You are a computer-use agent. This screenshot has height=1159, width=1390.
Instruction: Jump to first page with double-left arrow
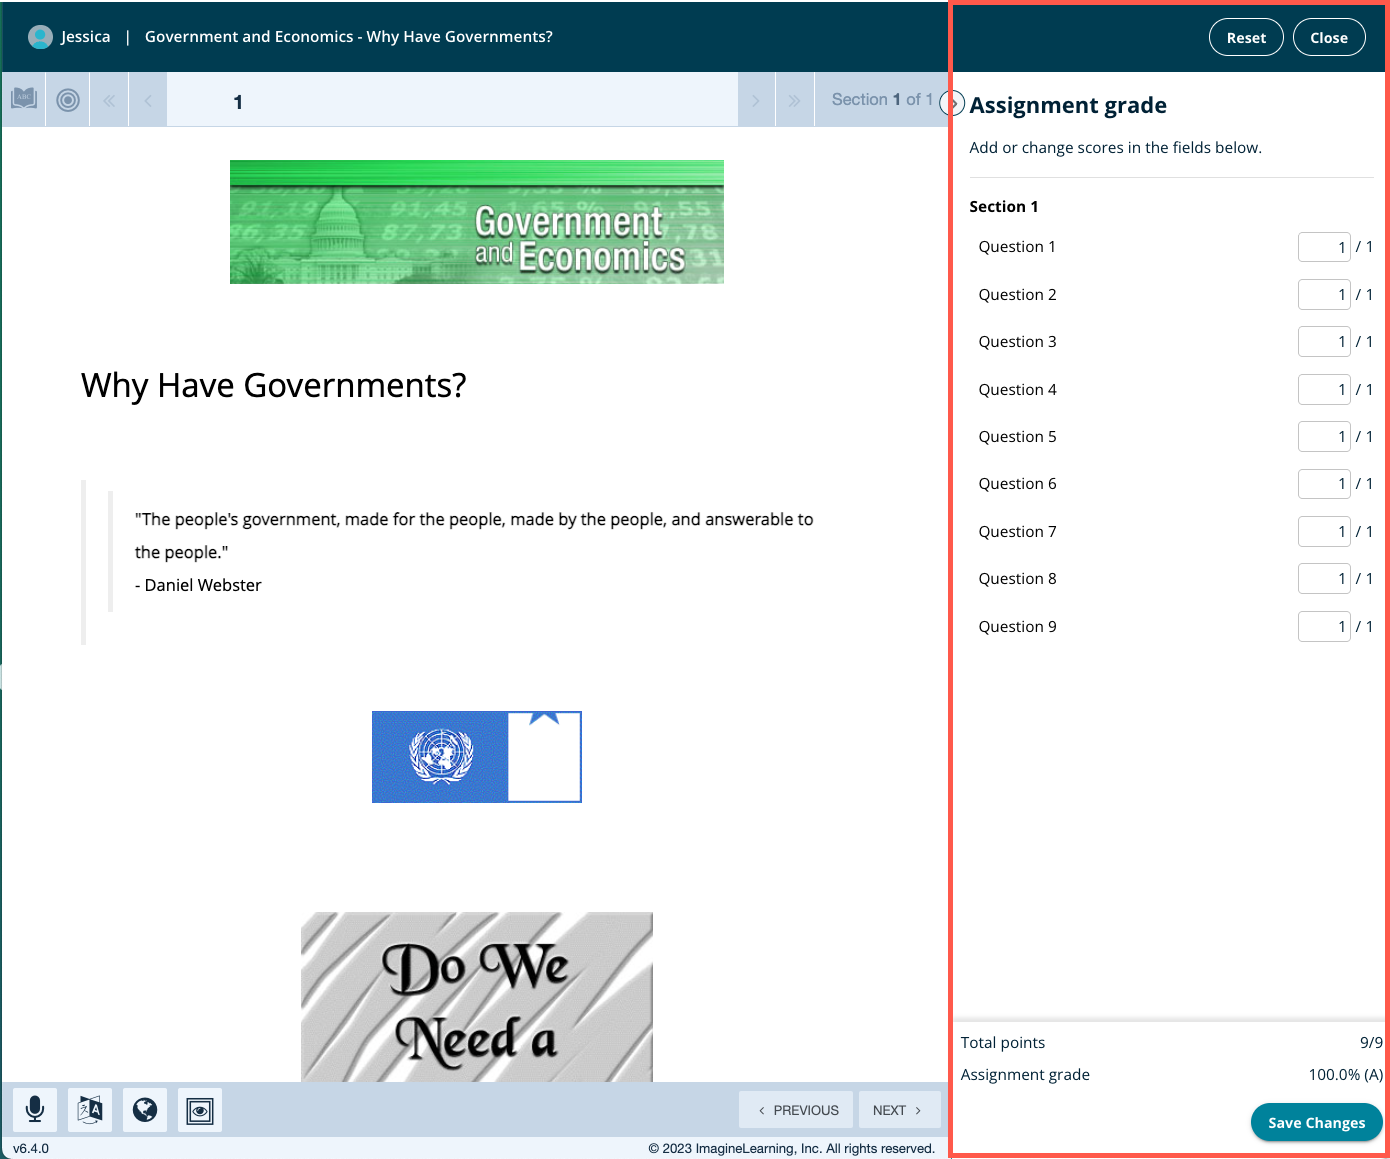[109, 99]
